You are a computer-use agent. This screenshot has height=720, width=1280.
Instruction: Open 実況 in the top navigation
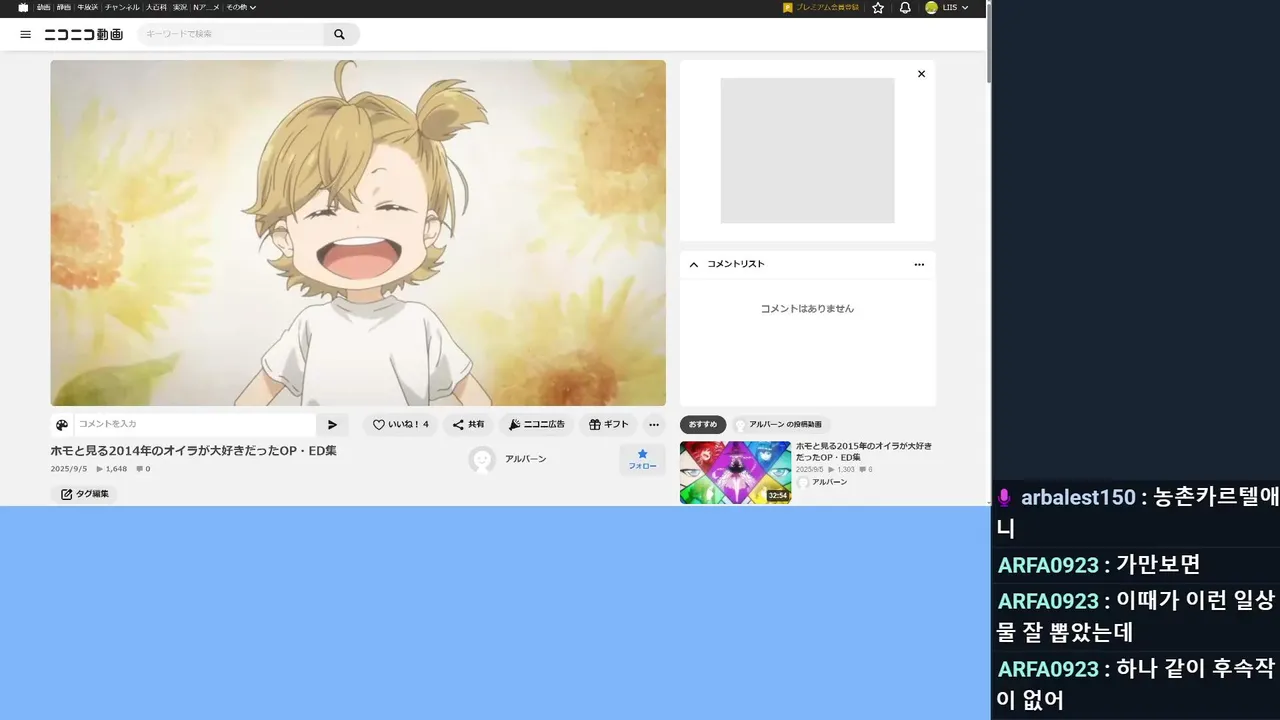(180, 7)
